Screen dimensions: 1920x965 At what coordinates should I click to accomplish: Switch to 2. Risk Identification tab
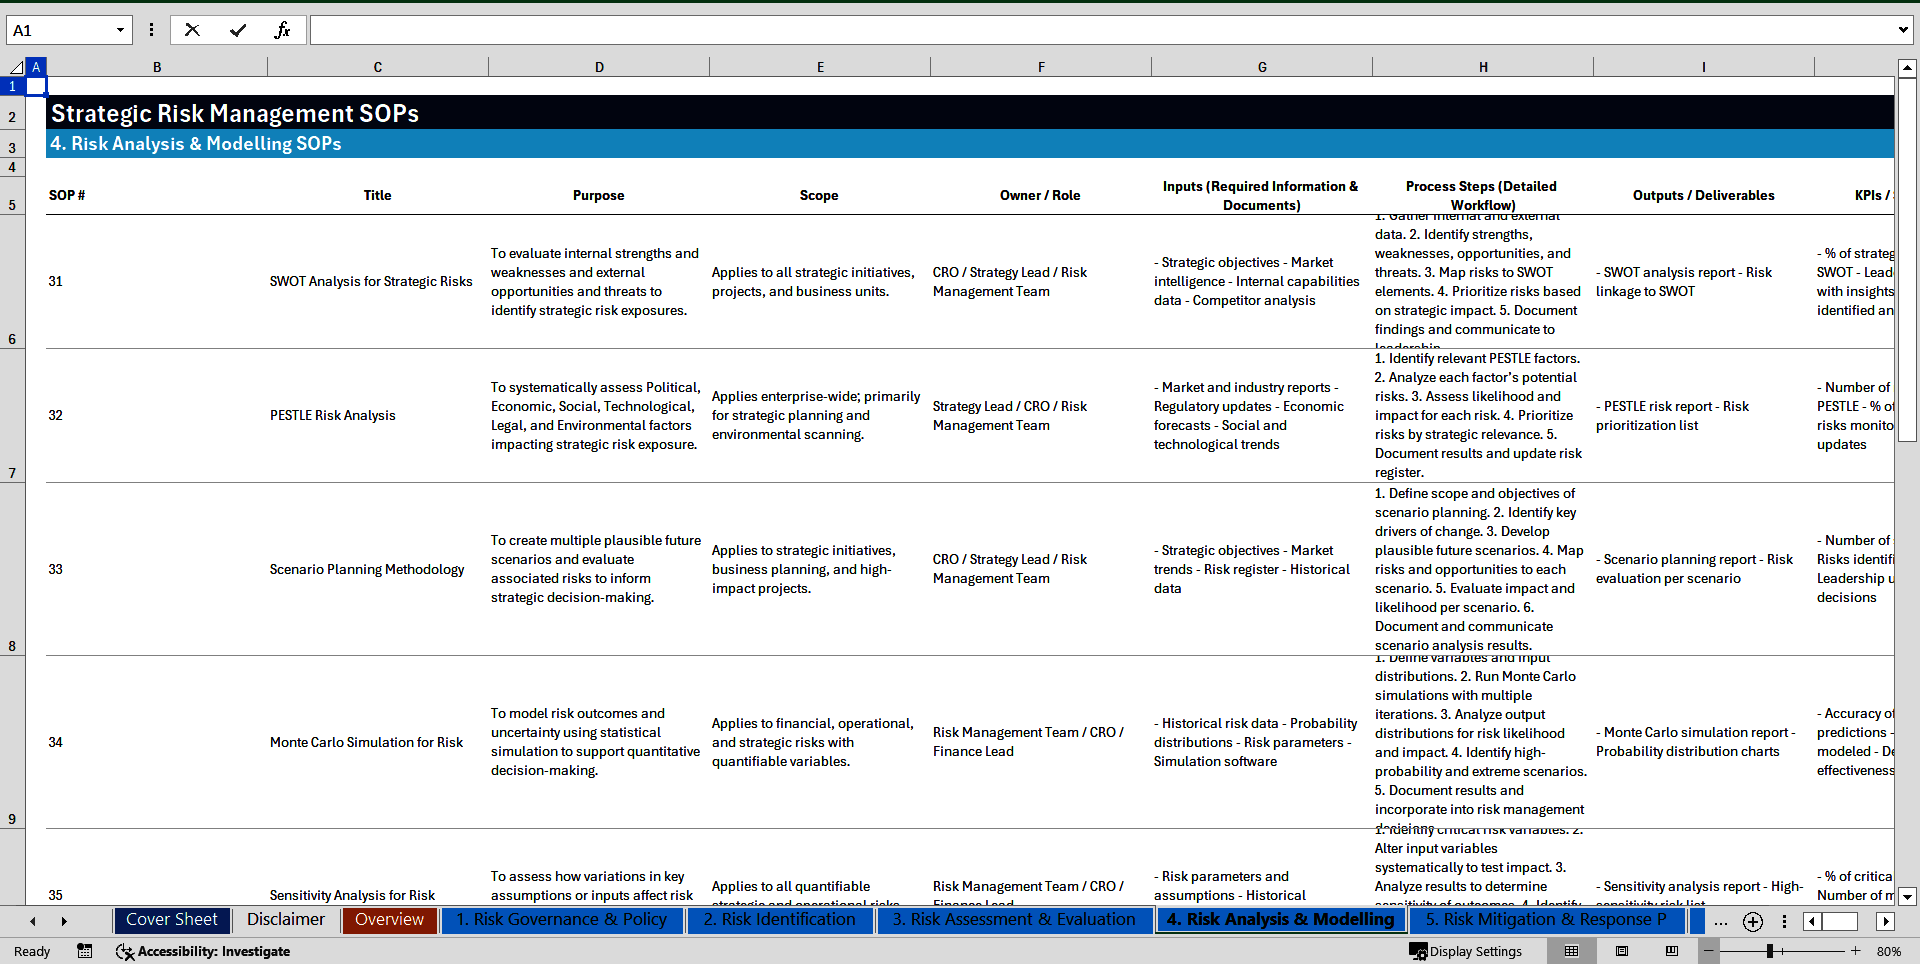[x=779, y=920]
